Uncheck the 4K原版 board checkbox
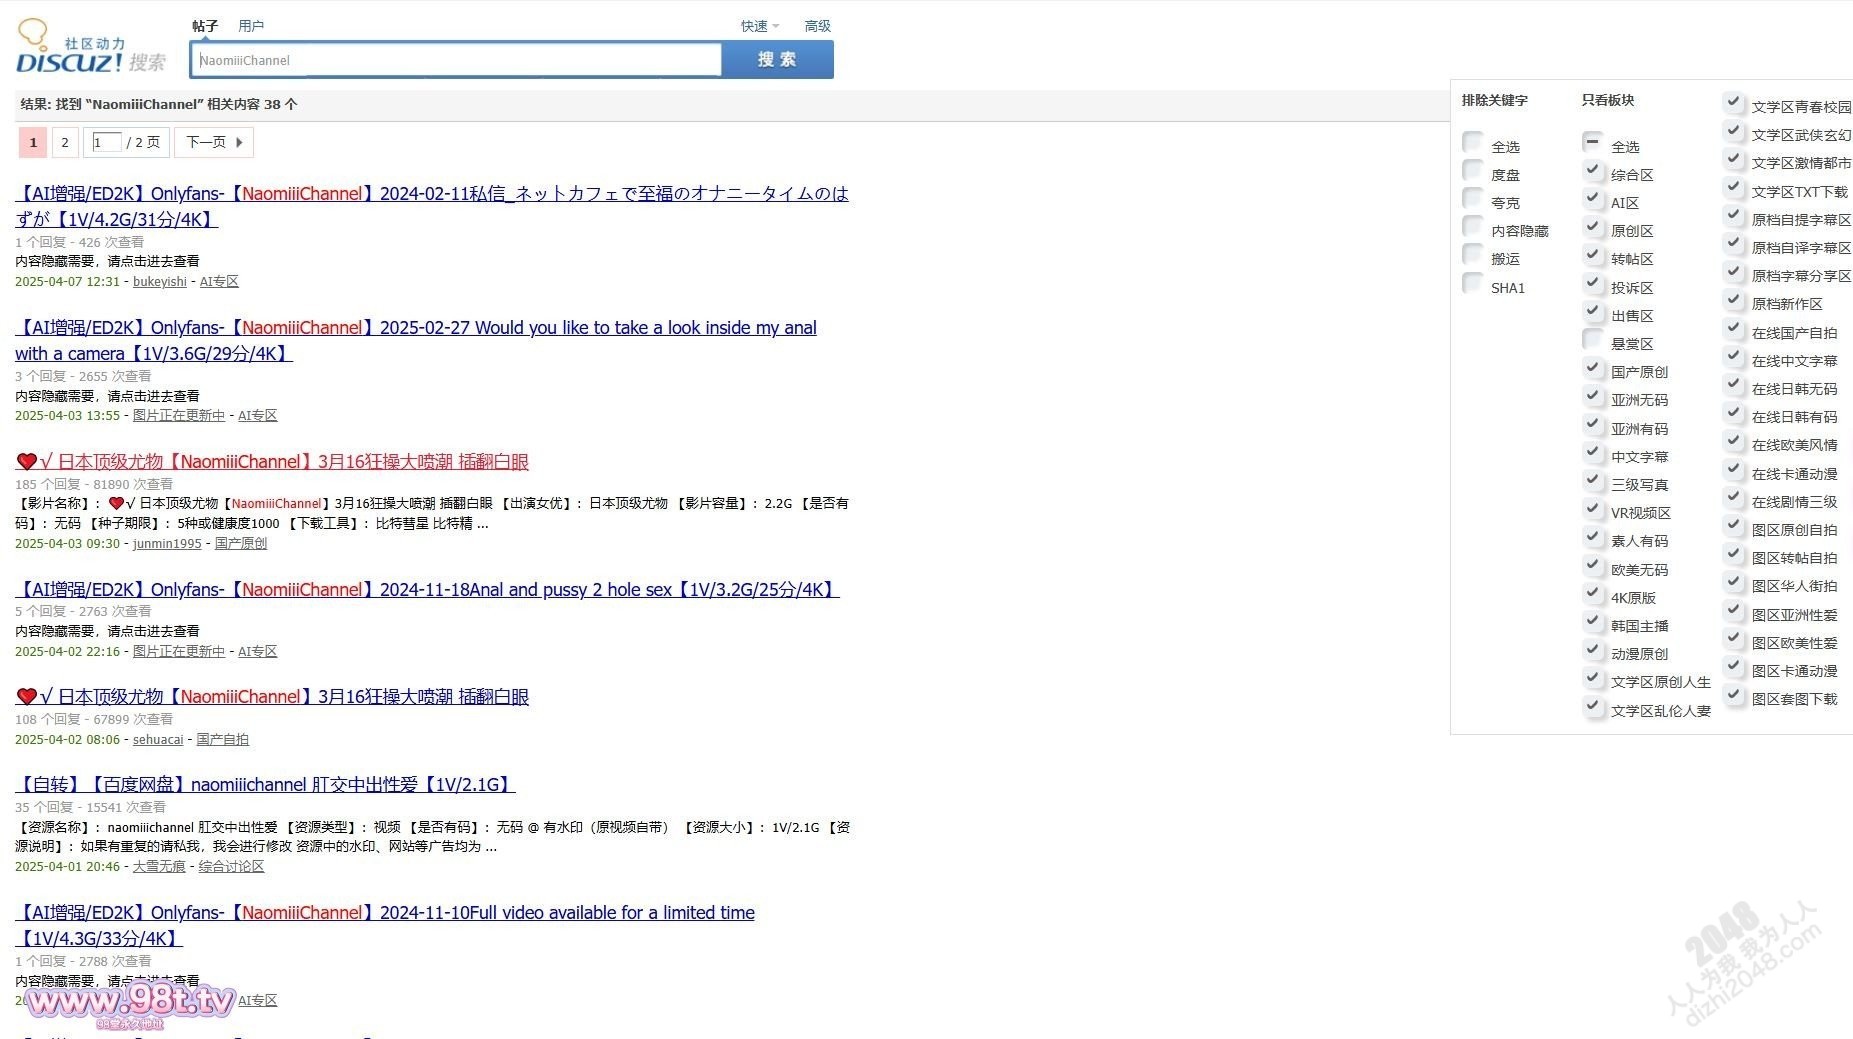The height and width of the screenshot is (1039, 1853). coord(1593,593)
